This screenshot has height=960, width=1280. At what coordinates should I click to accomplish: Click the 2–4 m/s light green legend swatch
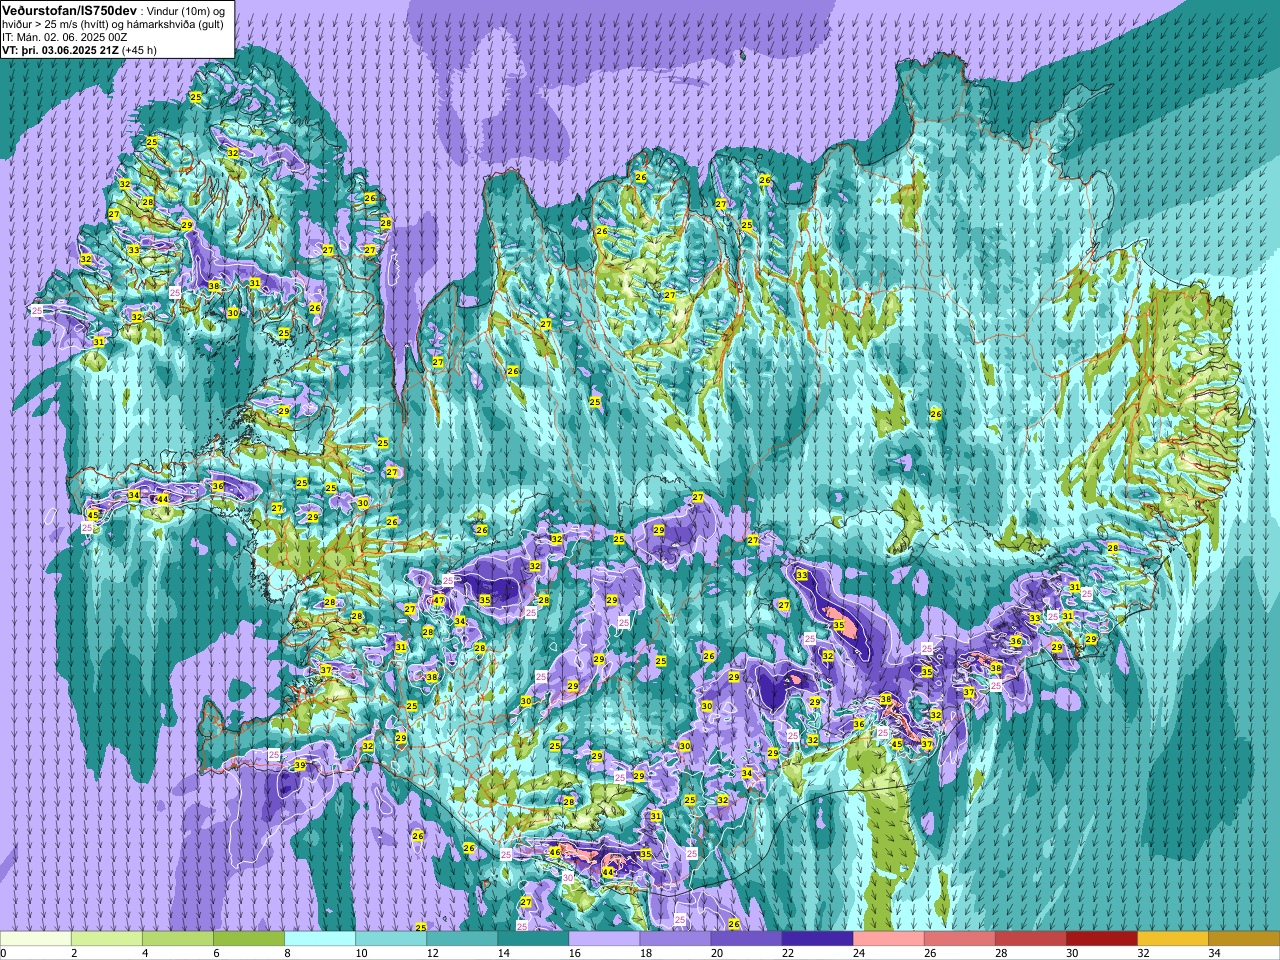107,939
